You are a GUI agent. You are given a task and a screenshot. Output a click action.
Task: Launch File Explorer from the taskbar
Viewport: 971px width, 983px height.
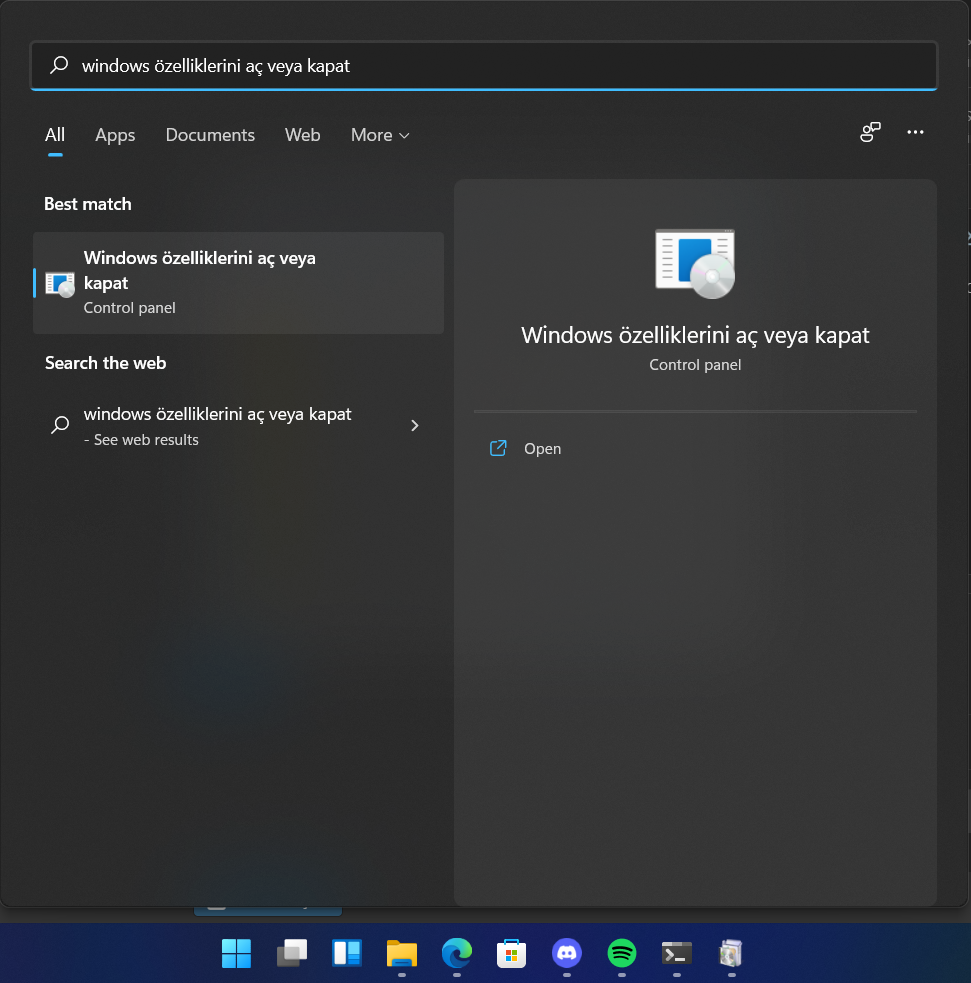pos(402,954)
